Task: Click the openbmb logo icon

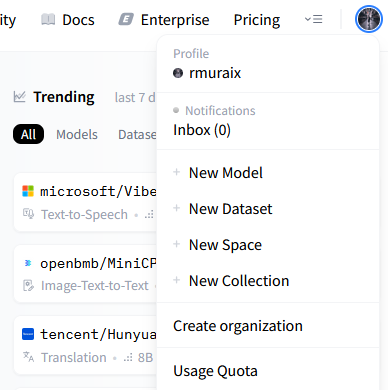Action: 28,263
